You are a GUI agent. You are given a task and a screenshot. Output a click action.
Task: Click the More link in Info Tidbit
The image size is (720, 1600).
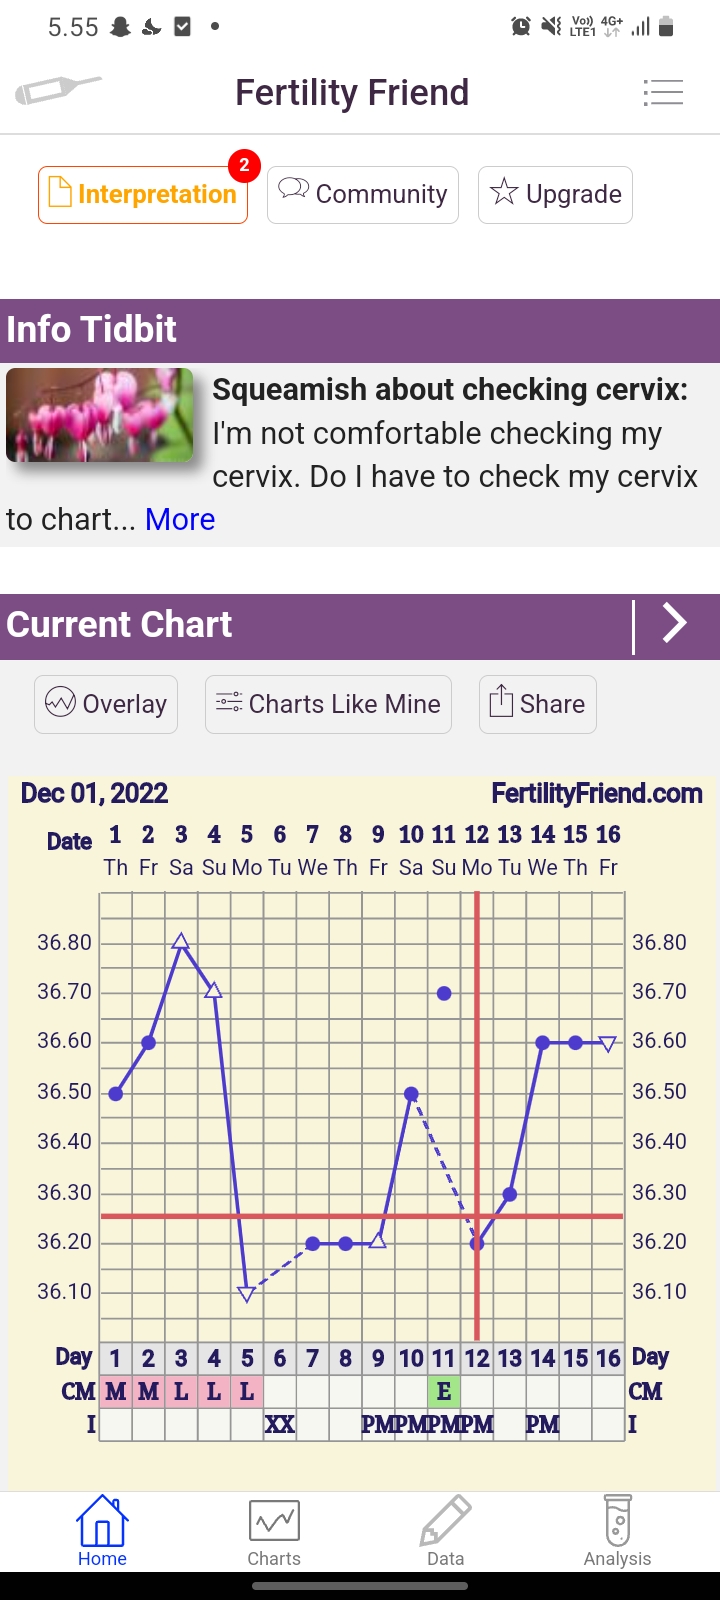(180, 519)
